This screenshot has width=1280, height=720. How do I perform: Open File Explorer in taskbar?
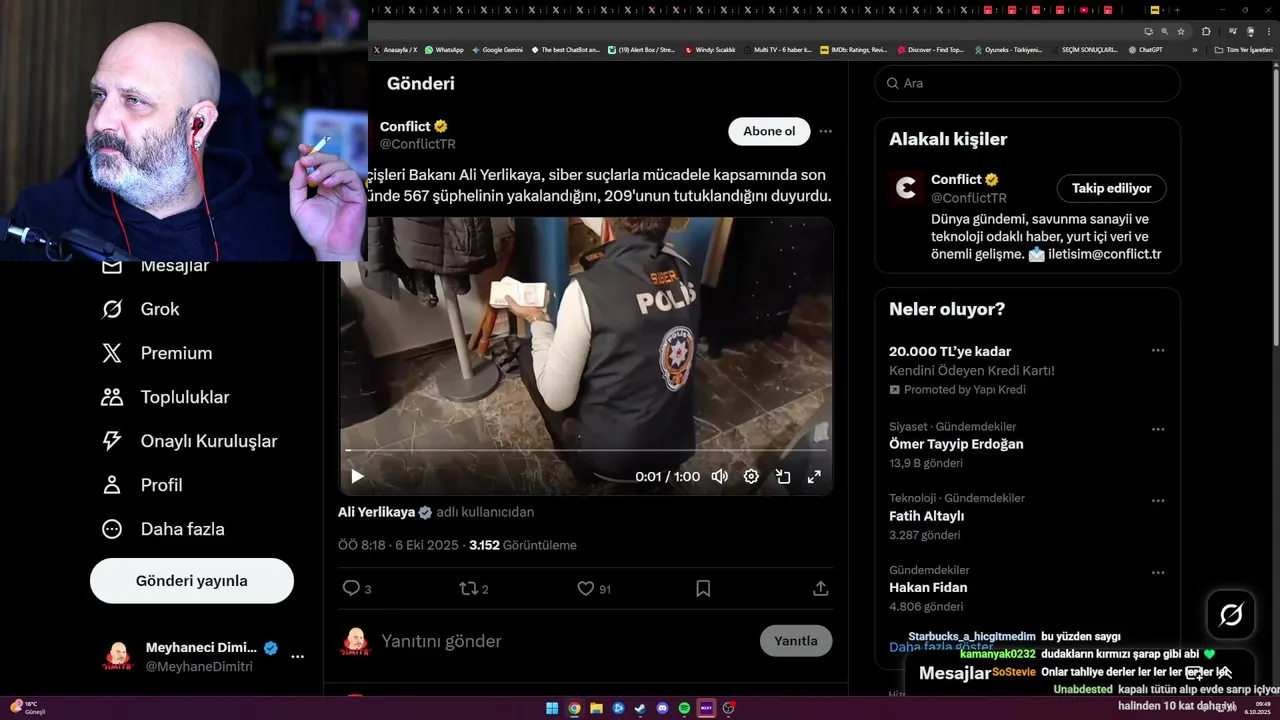[596, 708]
